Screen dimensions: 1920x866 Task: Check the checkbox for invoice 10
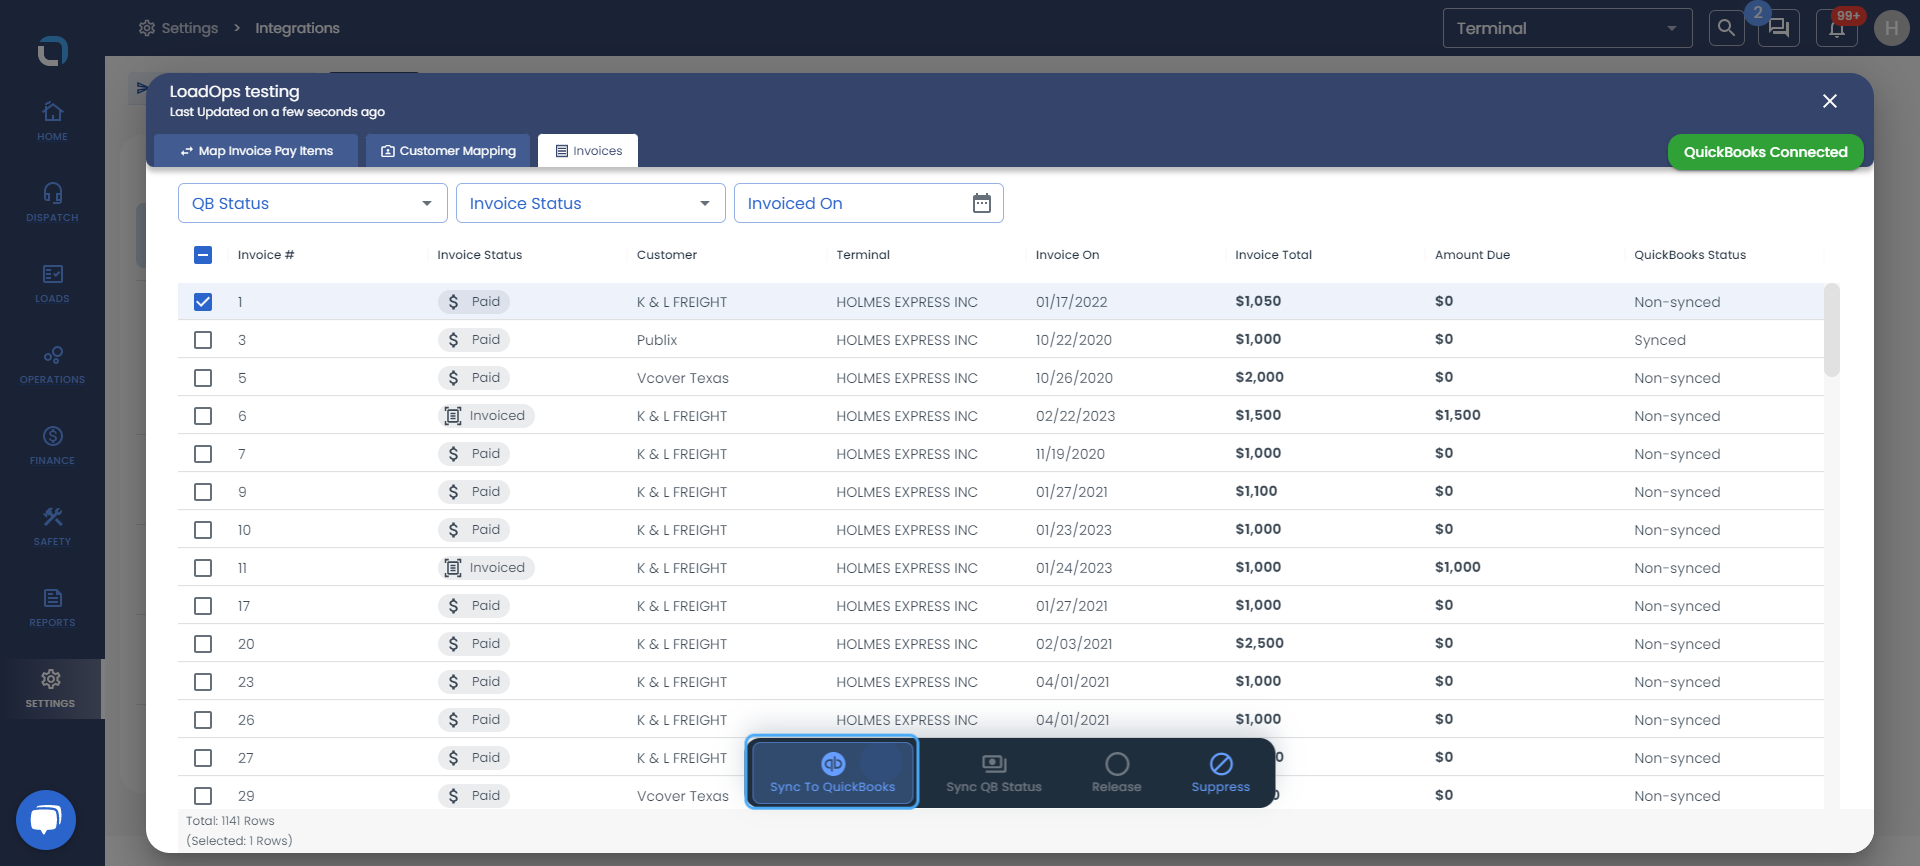[203, 530]
